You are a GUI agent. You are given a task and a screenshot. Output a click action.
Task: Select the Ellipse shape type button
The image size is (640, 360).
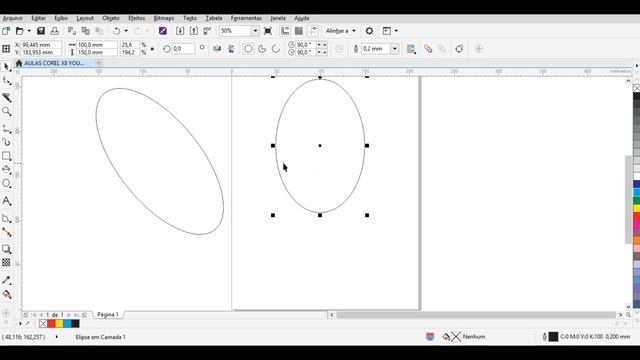coord(248,49)
